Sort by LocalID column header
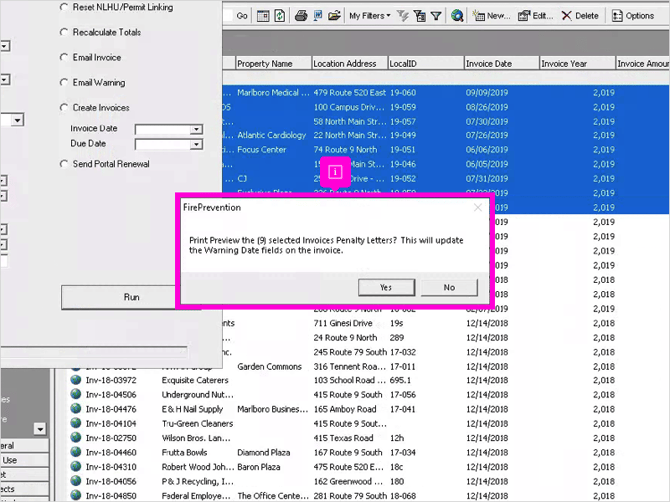 point(426,64)
